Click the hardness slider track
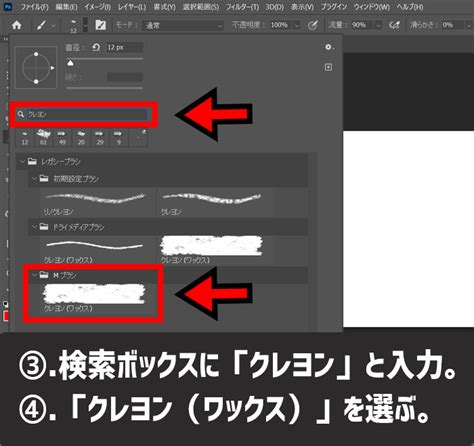This screenshot has width=474, height=446. (105, 88)
